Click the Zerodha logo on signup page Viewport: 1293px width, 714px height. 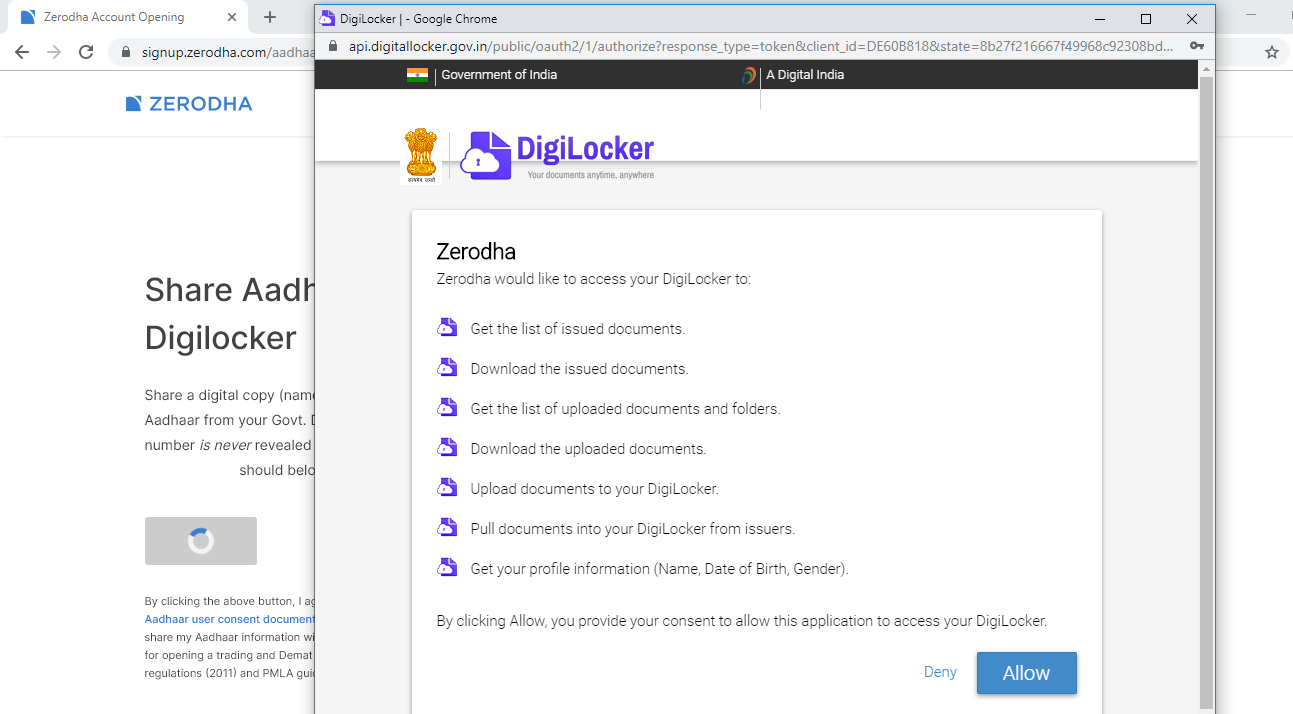coord(189,104)
